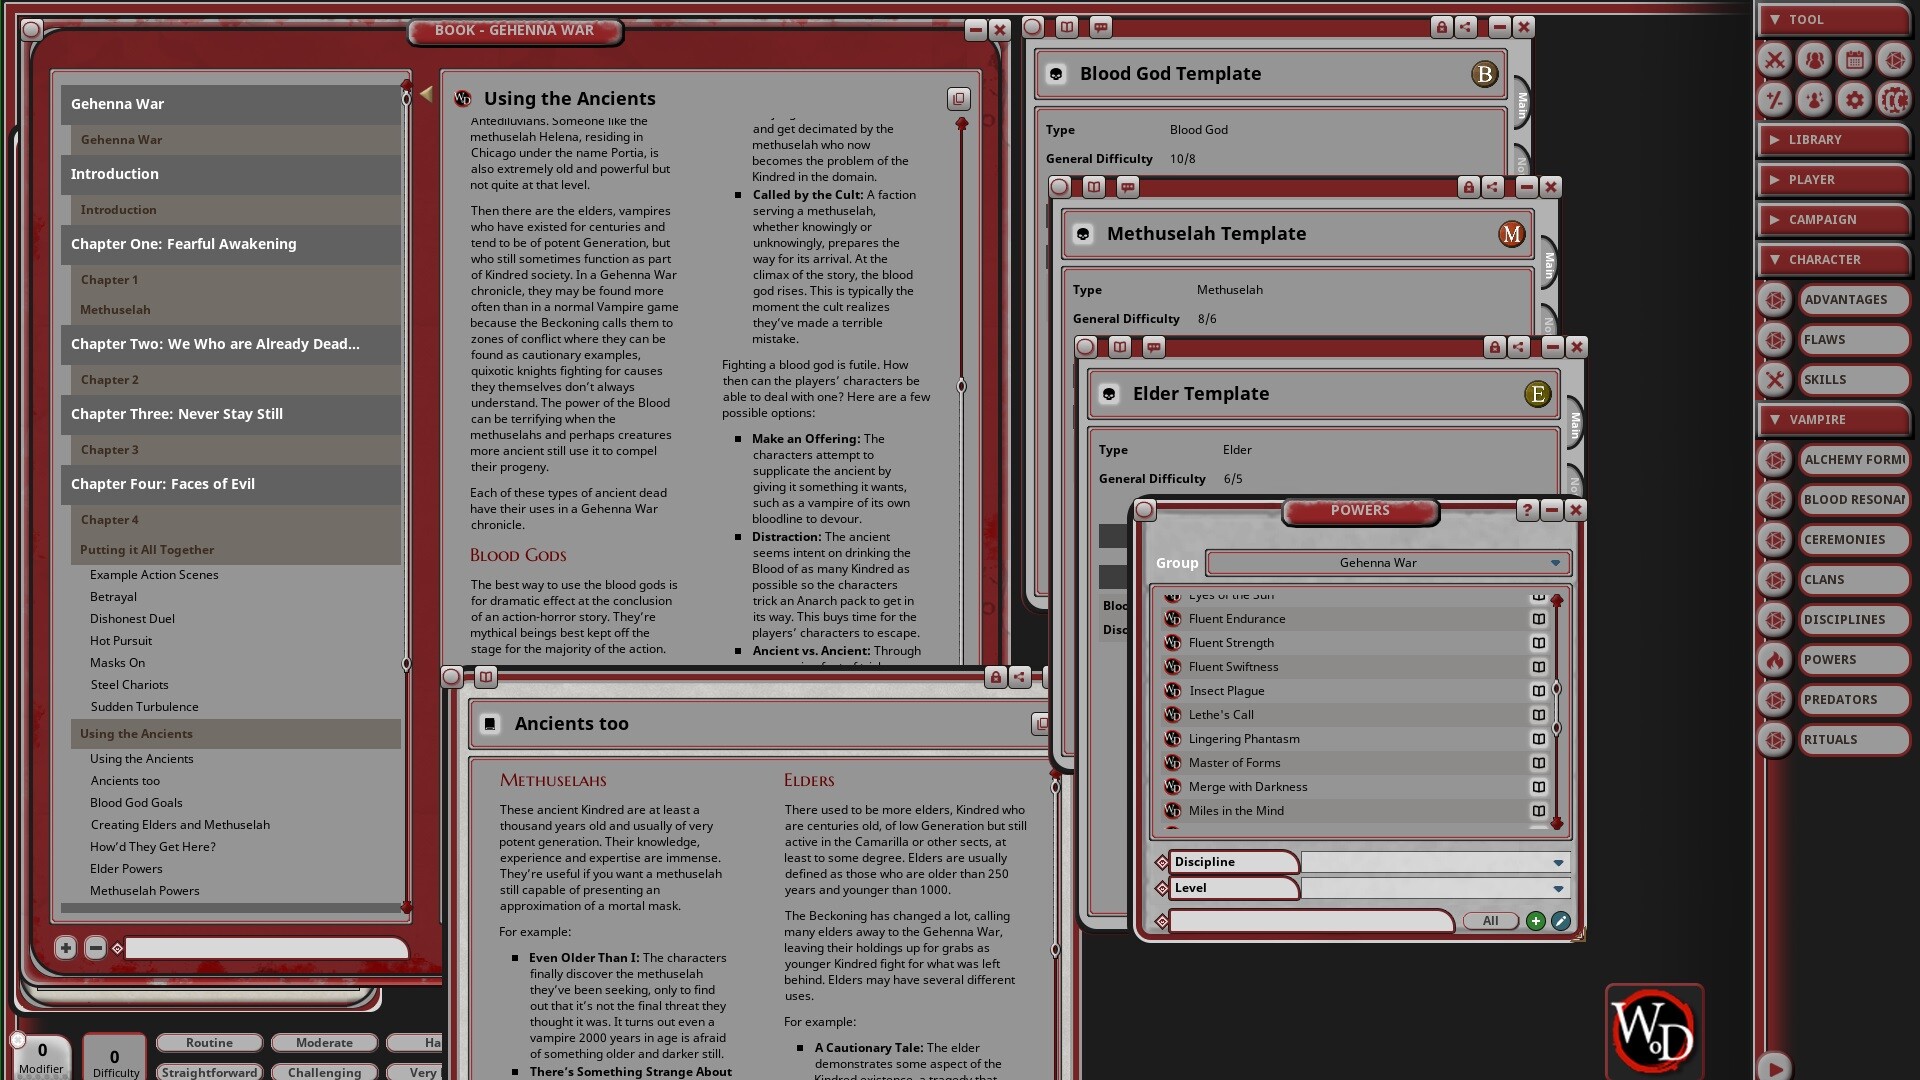Open the PLAYER sidebar section
The image size is (1920, 1080).
point(1833,179)
